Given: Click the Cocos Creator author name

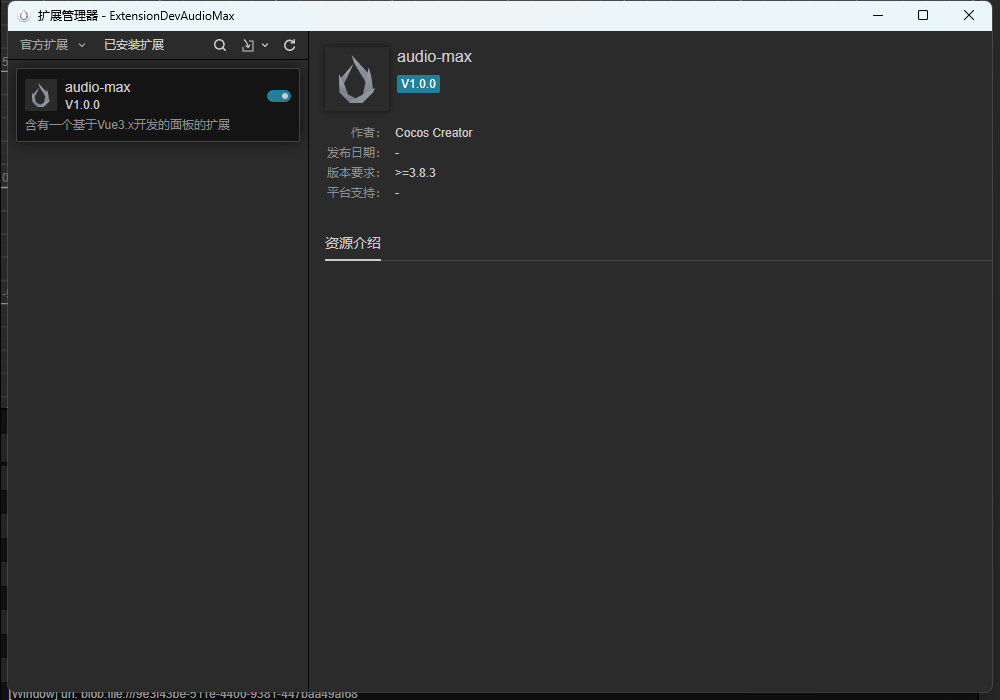Looking at the screenshot, I should 434,133.
